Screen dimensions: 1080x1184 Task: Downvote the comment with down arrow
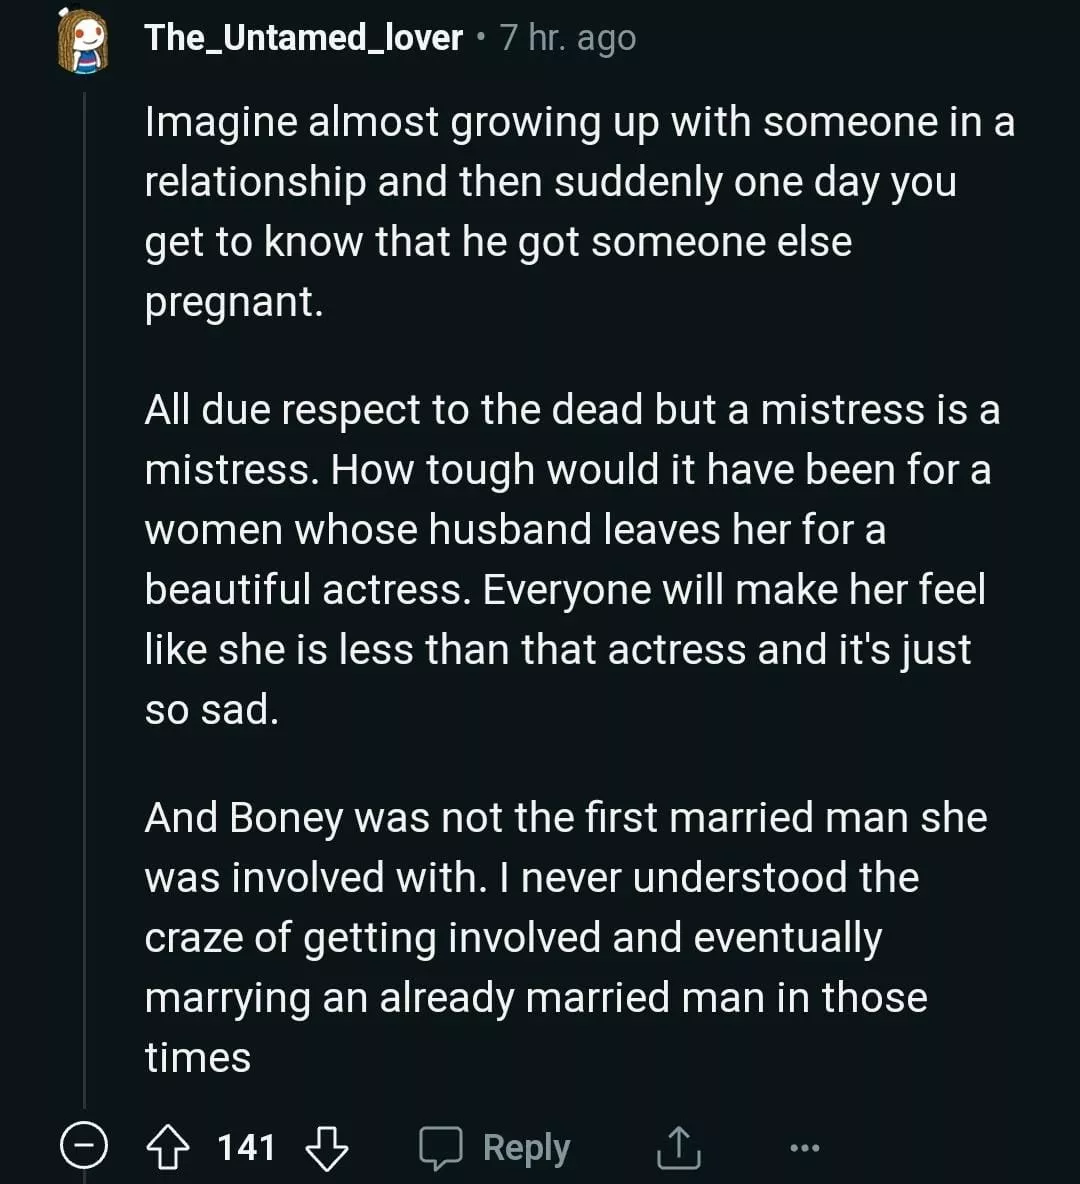(326, 1147)
